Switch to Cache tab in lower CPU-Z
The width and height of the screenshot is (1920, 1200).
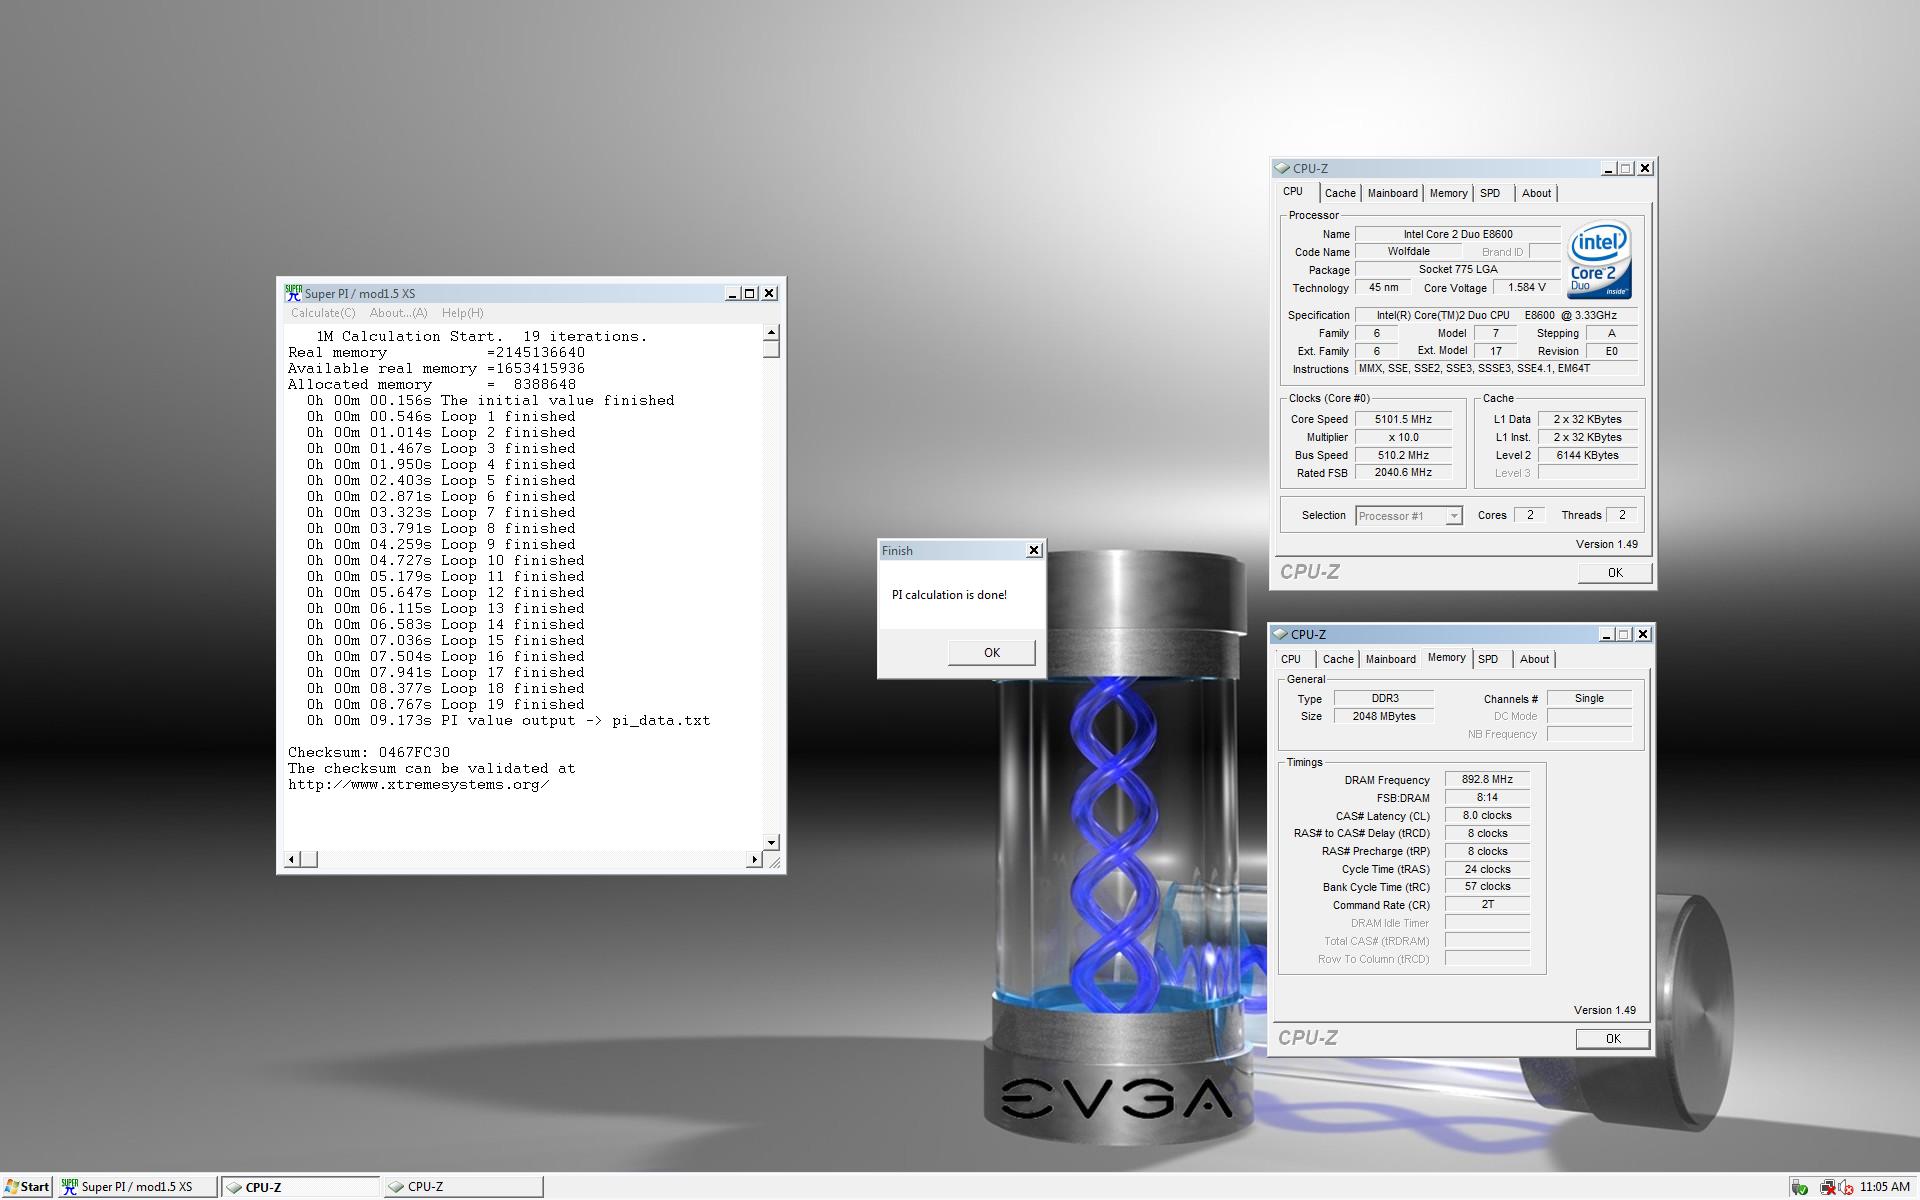click(x=1338, y=659)
